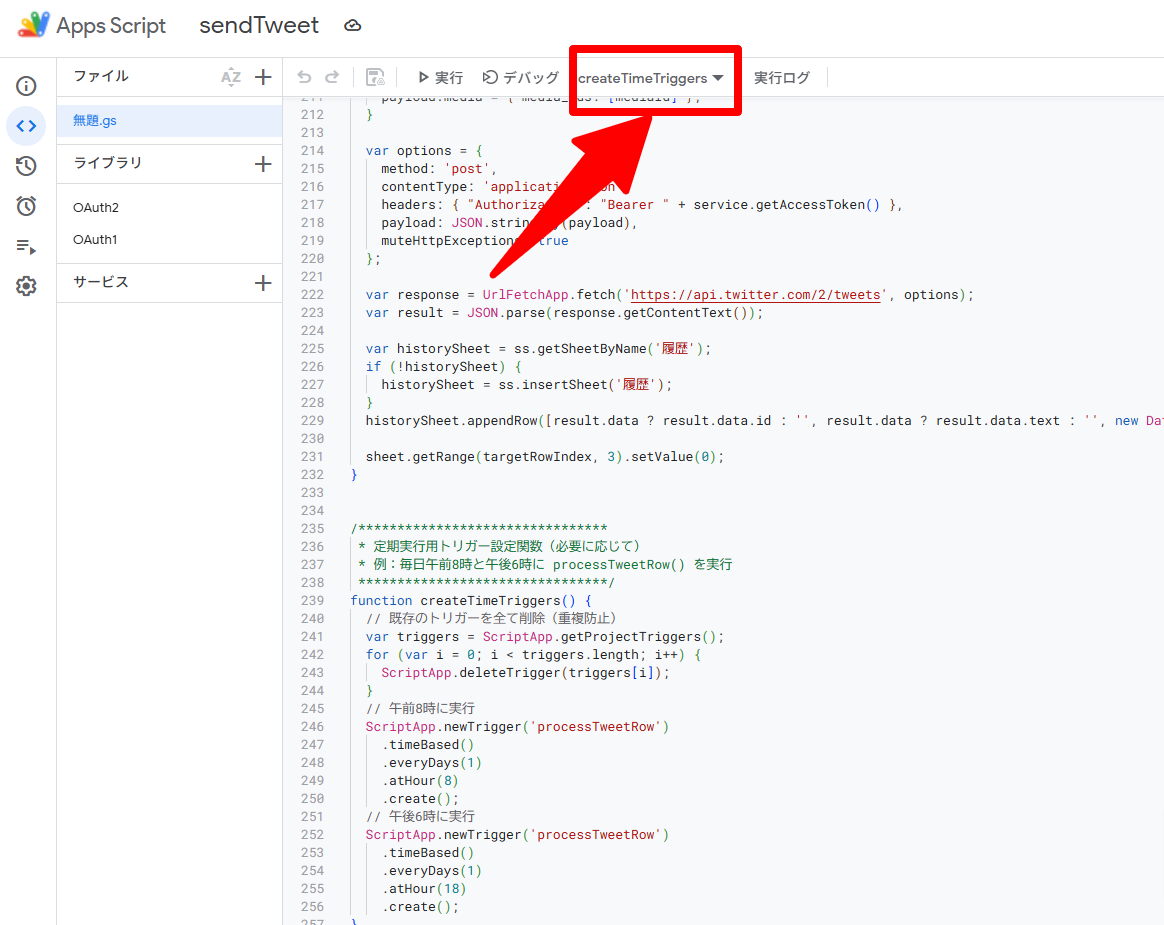
Task: Open the Executions list icon in sidebar
Action: click(26, 246)
